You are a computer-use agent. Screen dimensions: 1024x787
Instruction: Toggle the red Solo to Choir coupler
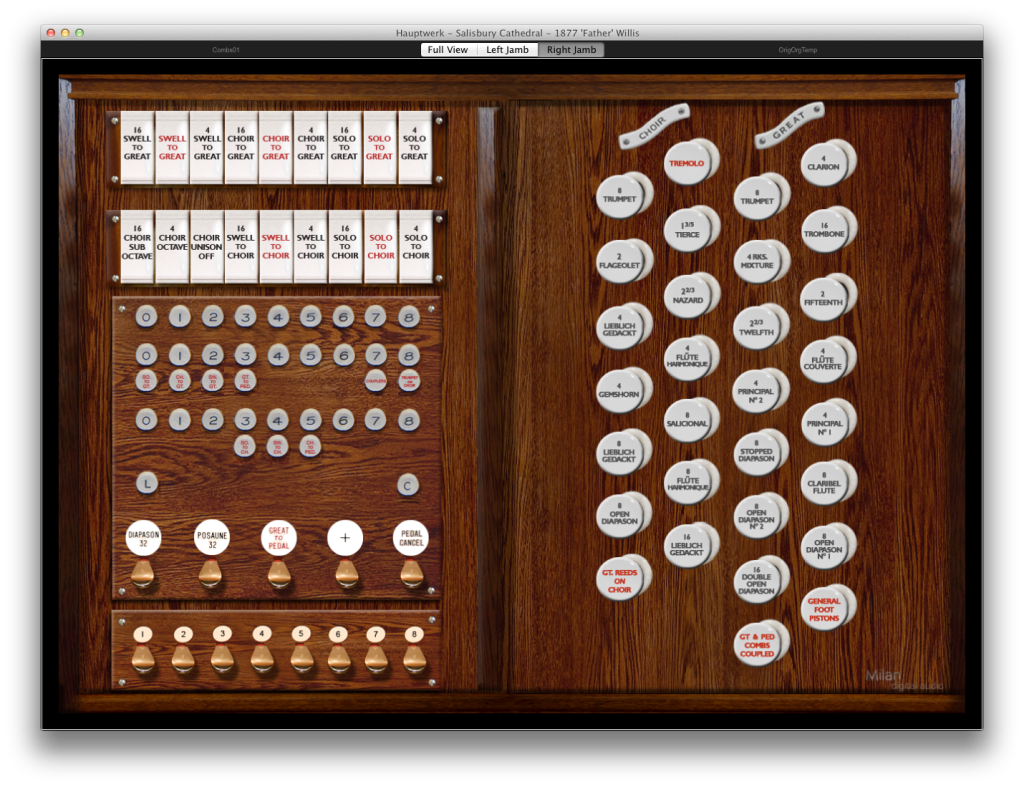[381, 247]
